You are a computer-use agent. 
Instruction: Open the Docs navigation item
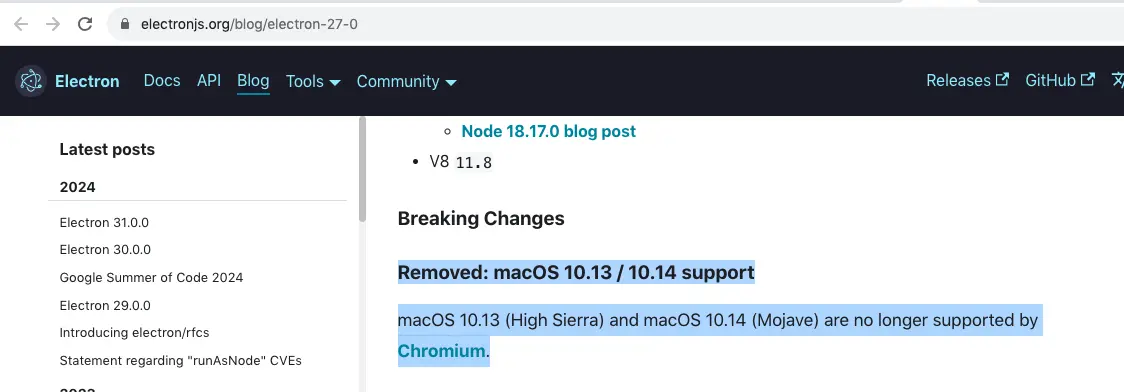[162, 81]
